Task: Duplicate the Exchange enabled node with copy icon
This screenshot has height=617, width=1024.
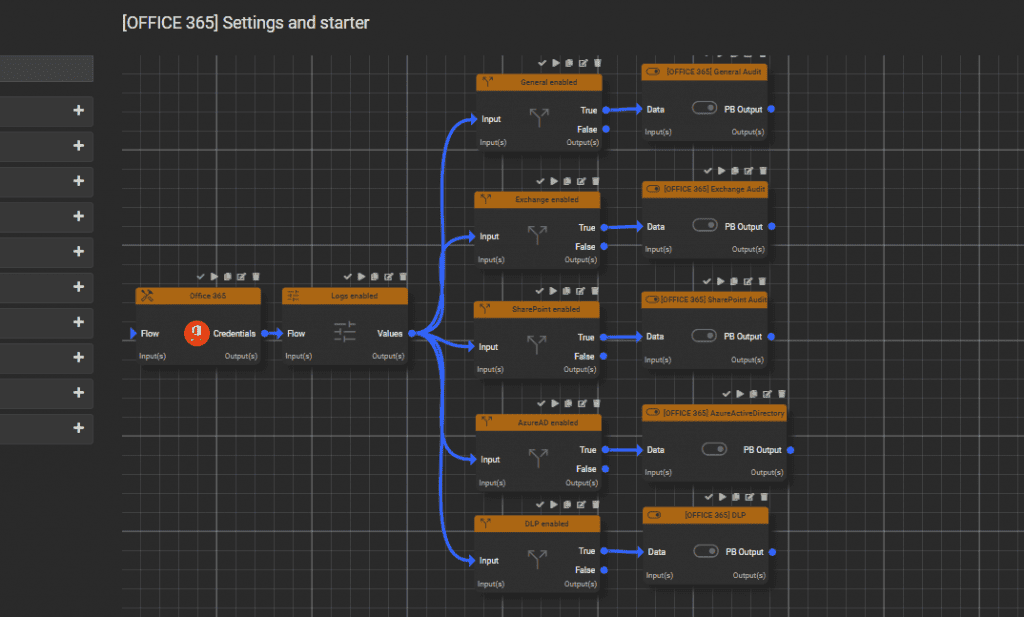Action: [x=568, y=182]
